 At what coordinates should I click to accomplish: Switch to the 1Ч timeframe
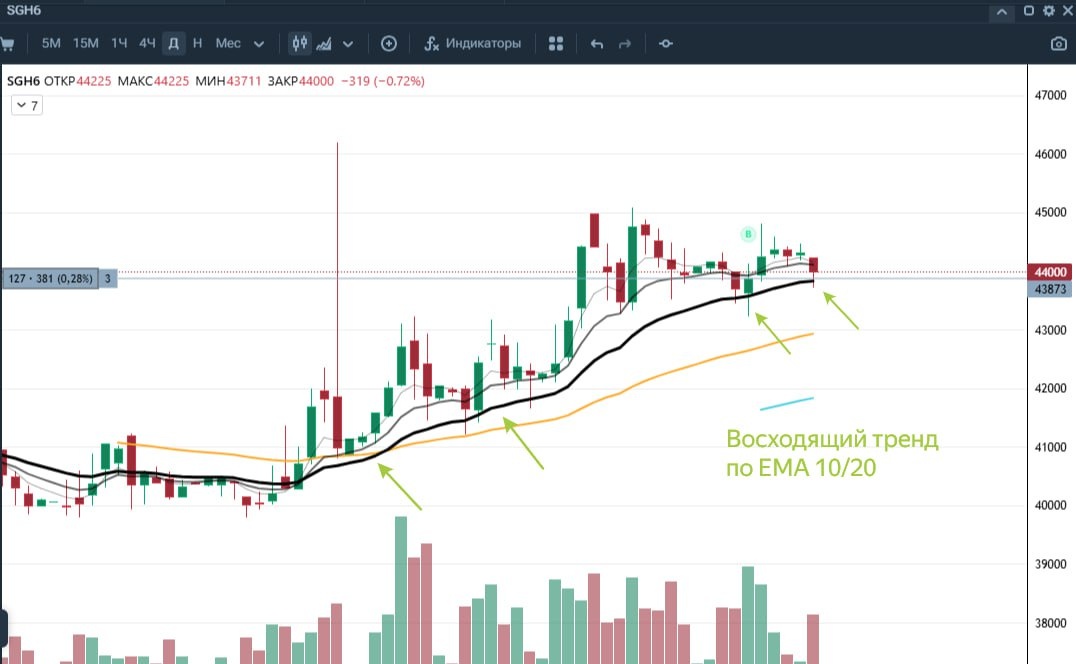119,43
